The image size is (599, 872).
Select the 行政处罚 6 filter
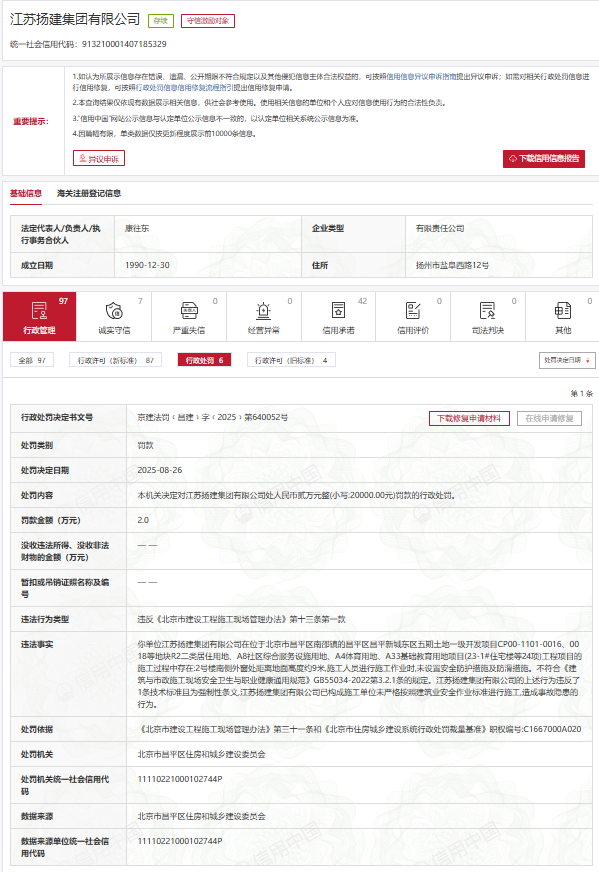coord(204,360)
